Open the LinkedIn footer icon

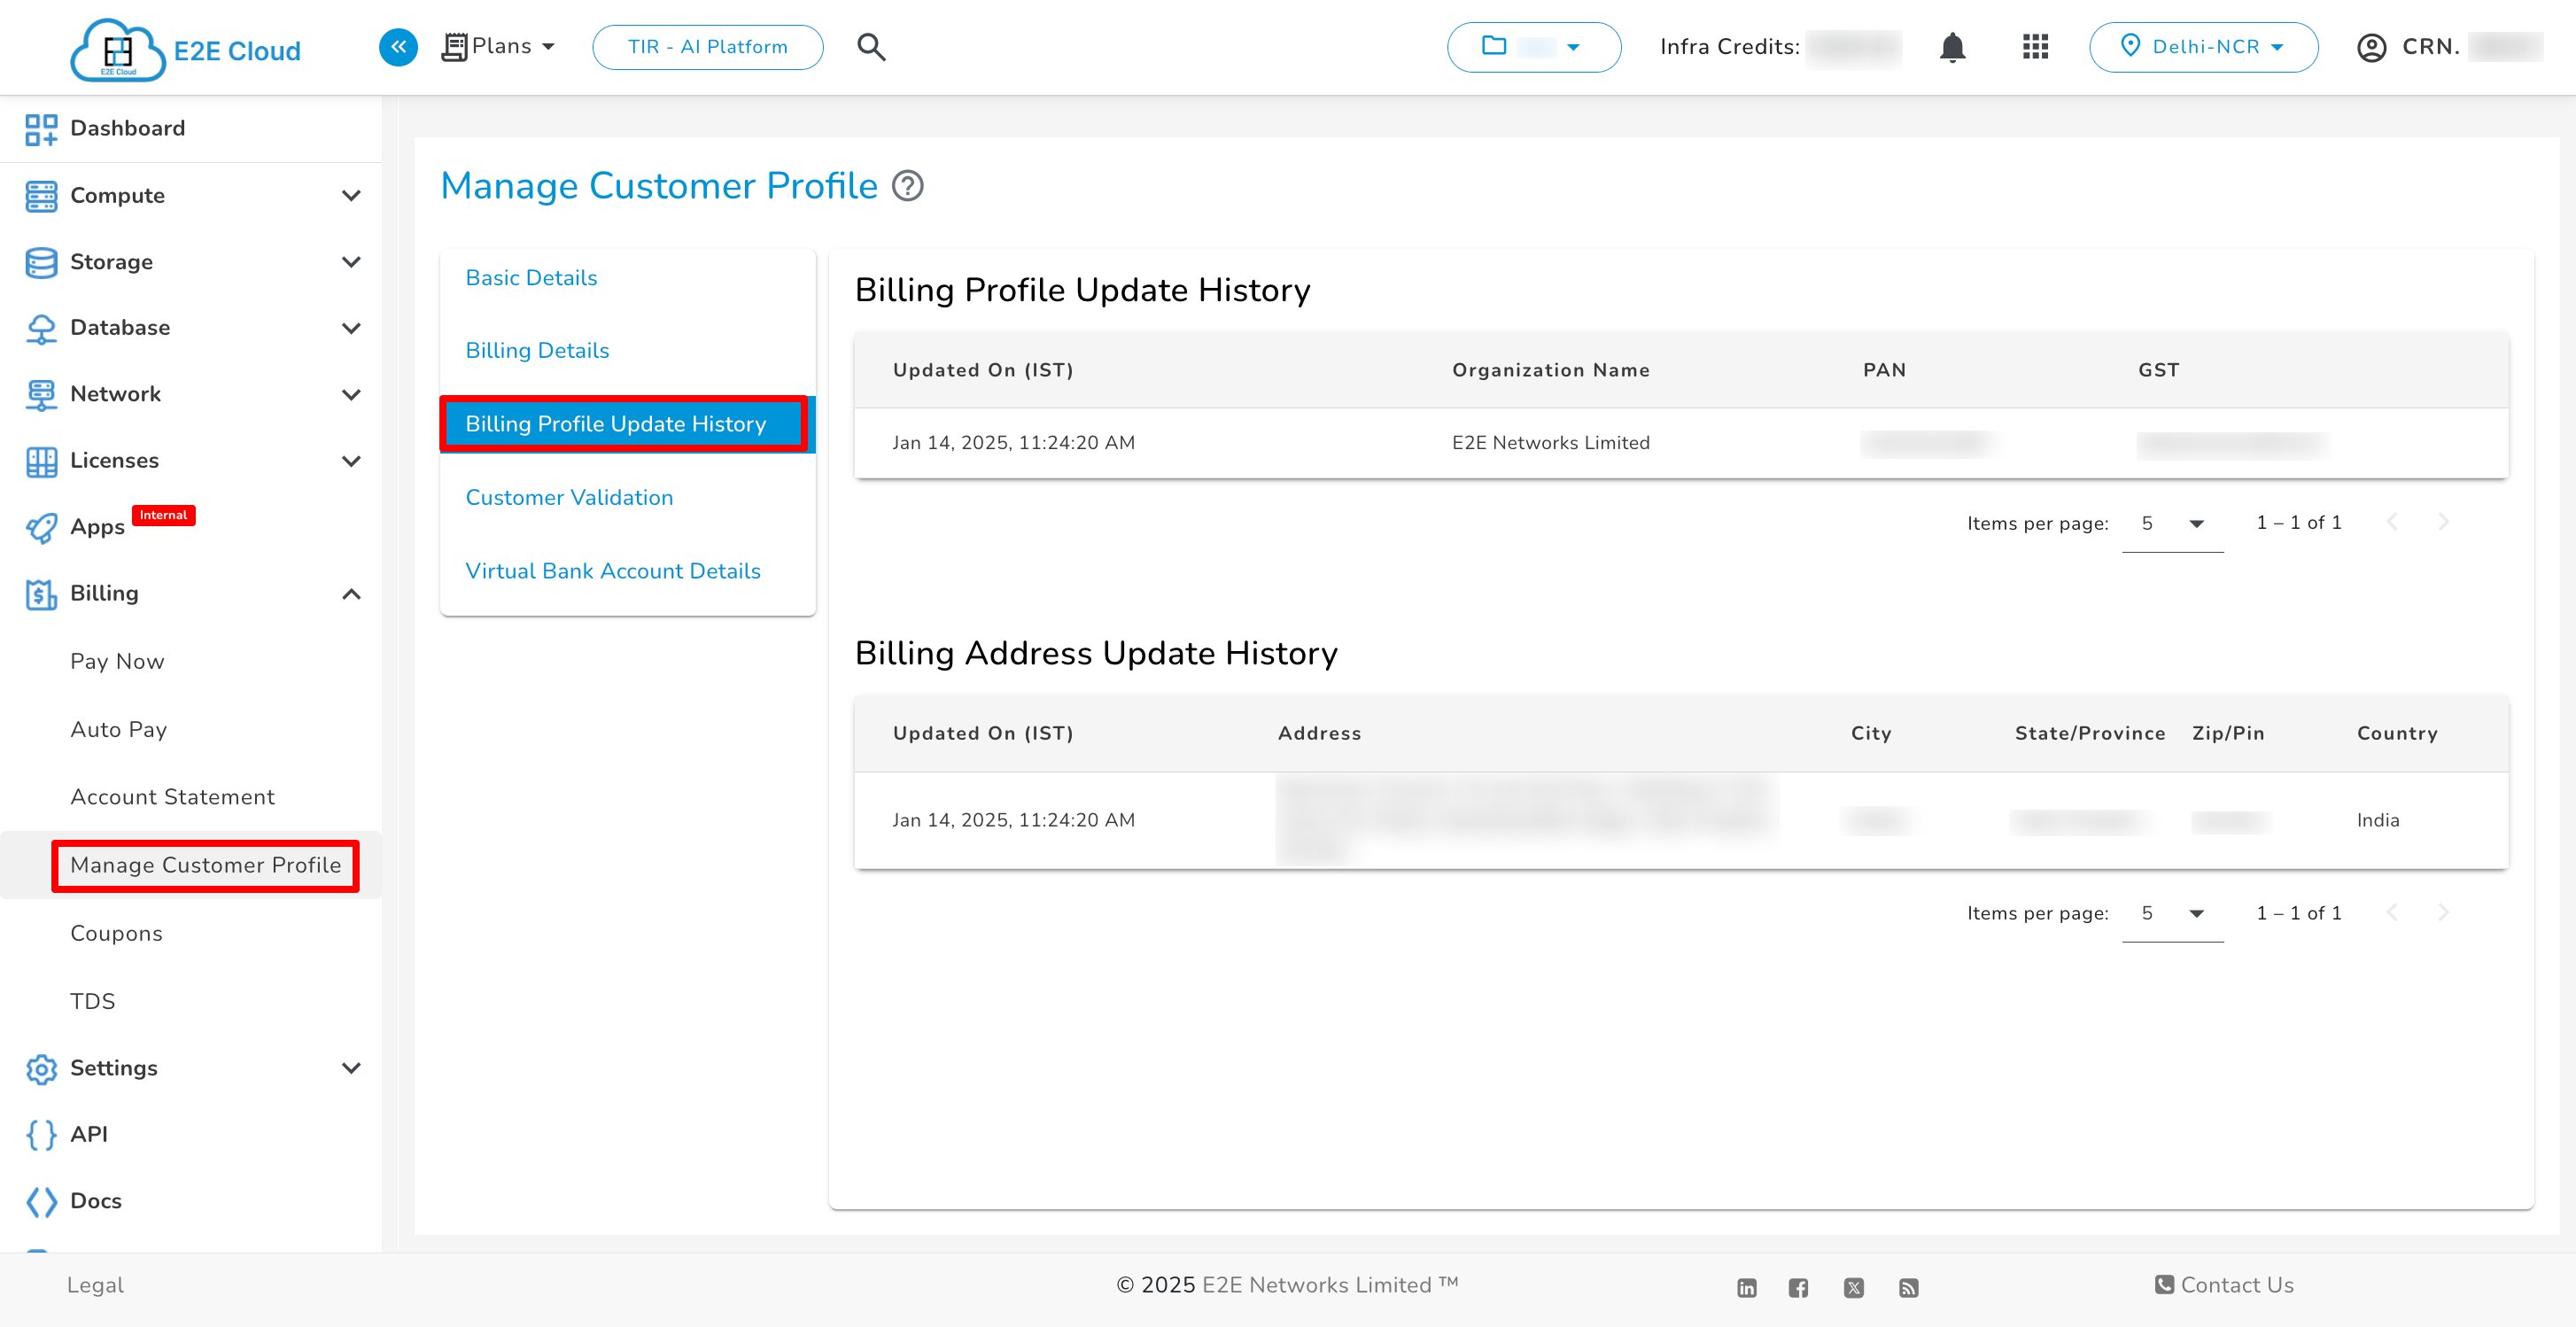coord(1746,1288)
